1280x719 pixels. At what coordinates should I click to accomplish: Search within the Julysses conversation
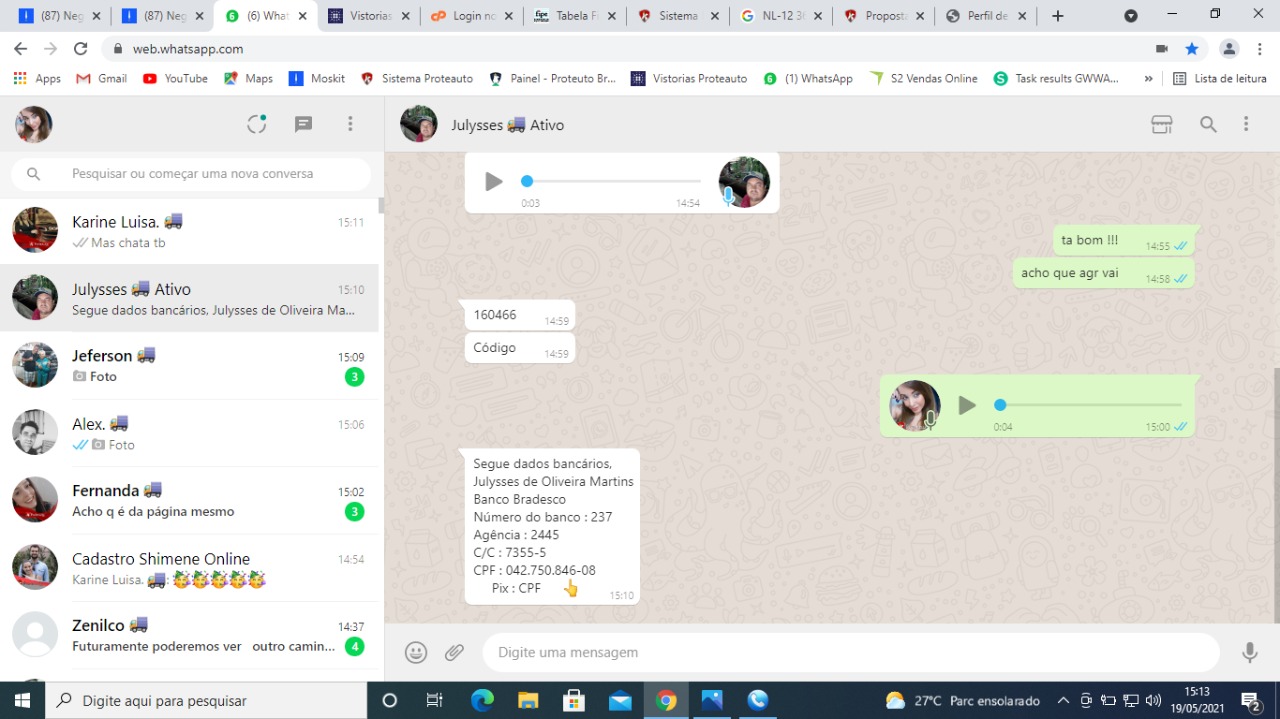coord(1208,124)
